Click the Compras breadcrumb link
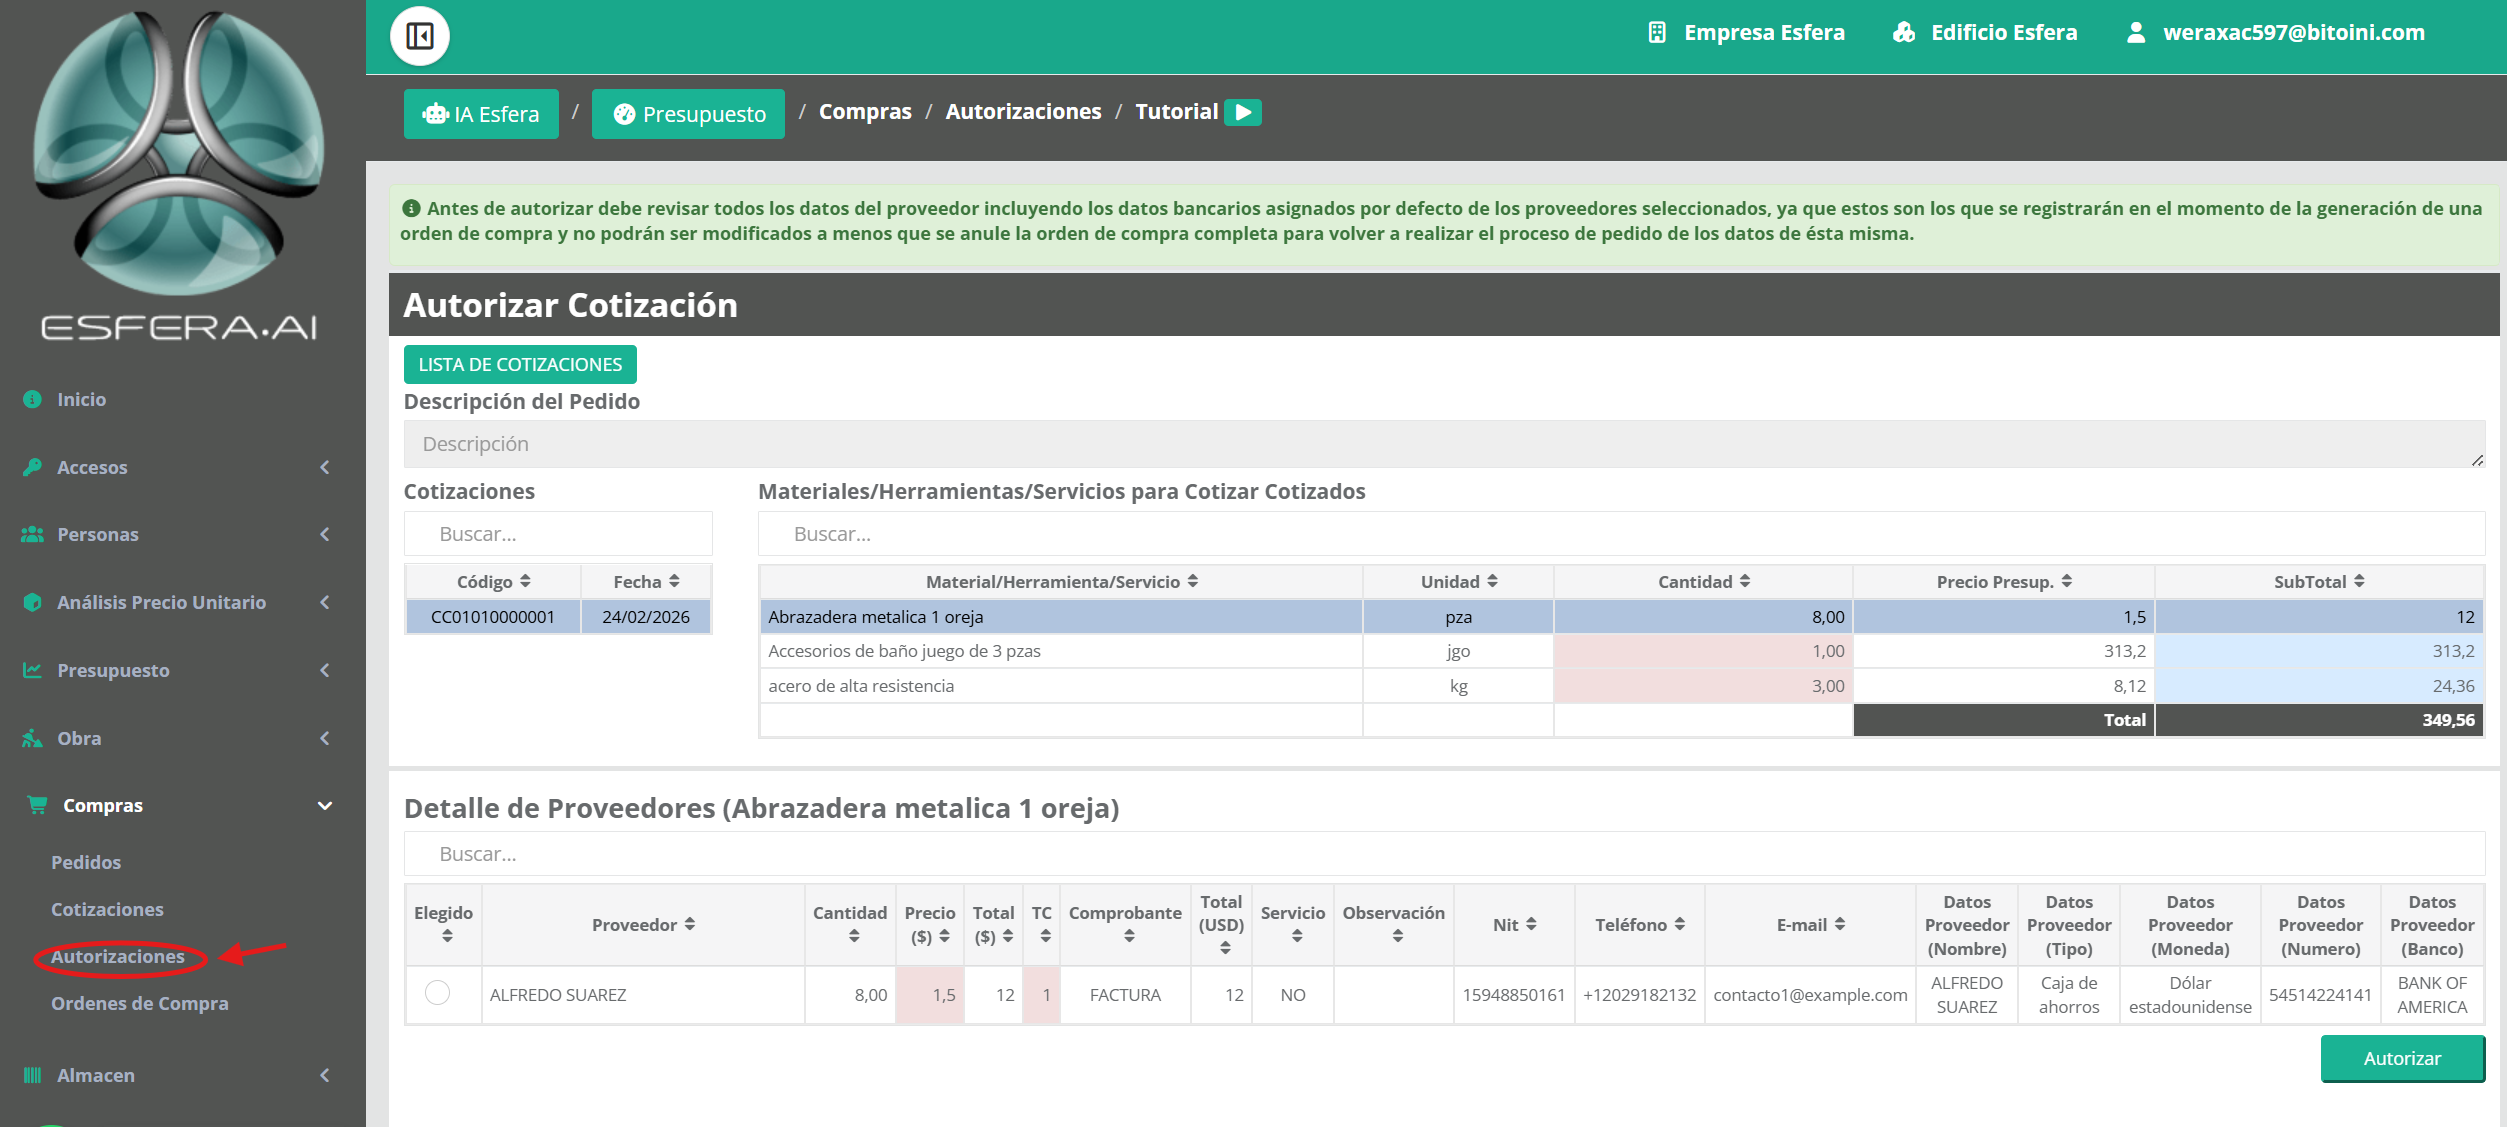The width and height of the screenshot is (2507, 1127). [x=865, y=112]
